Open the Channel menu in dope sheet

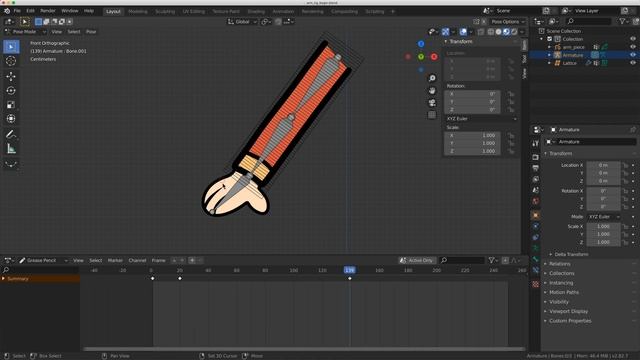tap(137, 260)
